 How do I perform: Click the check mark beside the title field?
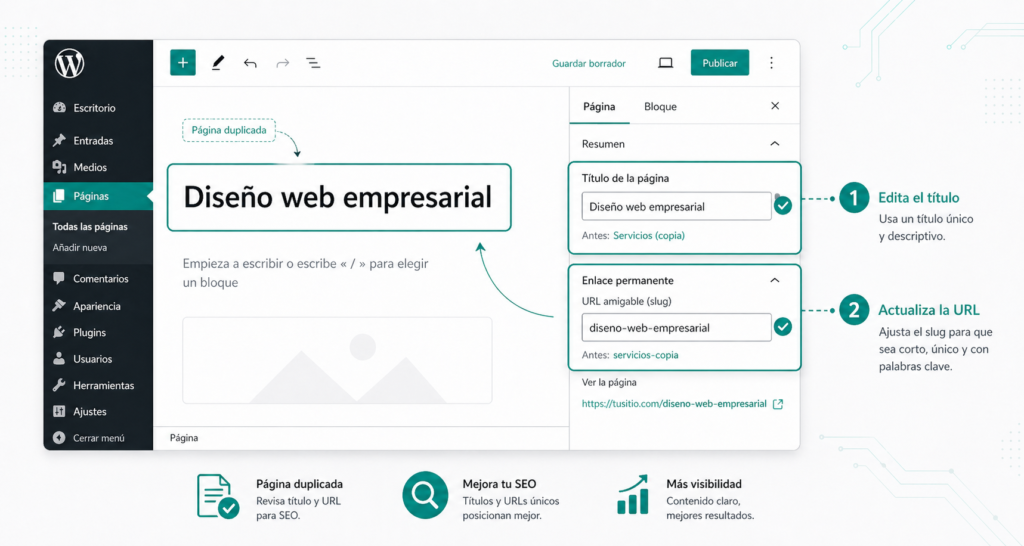pos(782,206)
